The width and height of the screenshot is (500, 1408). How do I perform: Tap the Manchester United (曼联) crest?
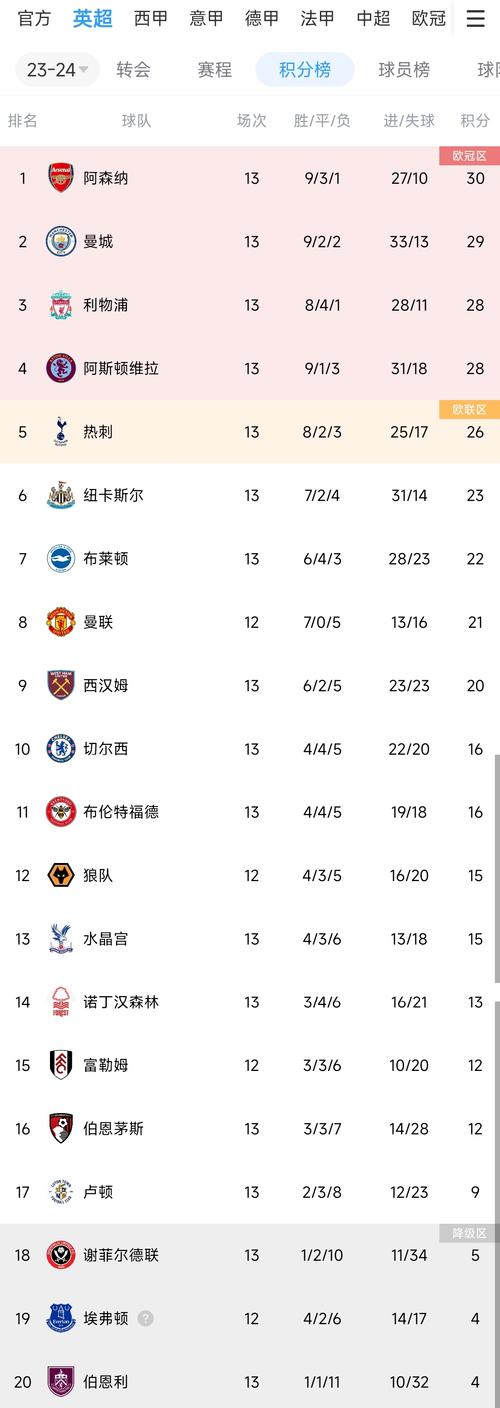[x=61, y=622]
